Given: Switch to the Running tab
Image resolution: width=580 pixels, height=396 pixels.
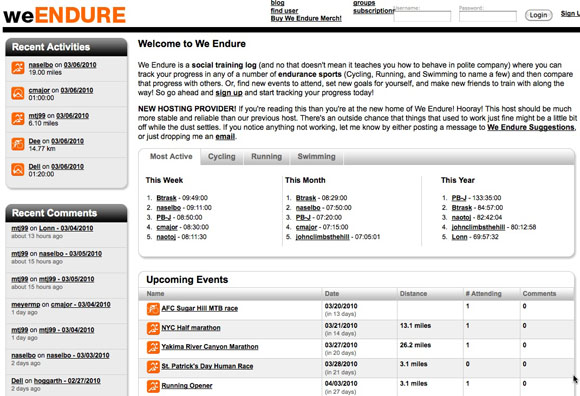Looking at the screenshot, I should click(266, 156).
